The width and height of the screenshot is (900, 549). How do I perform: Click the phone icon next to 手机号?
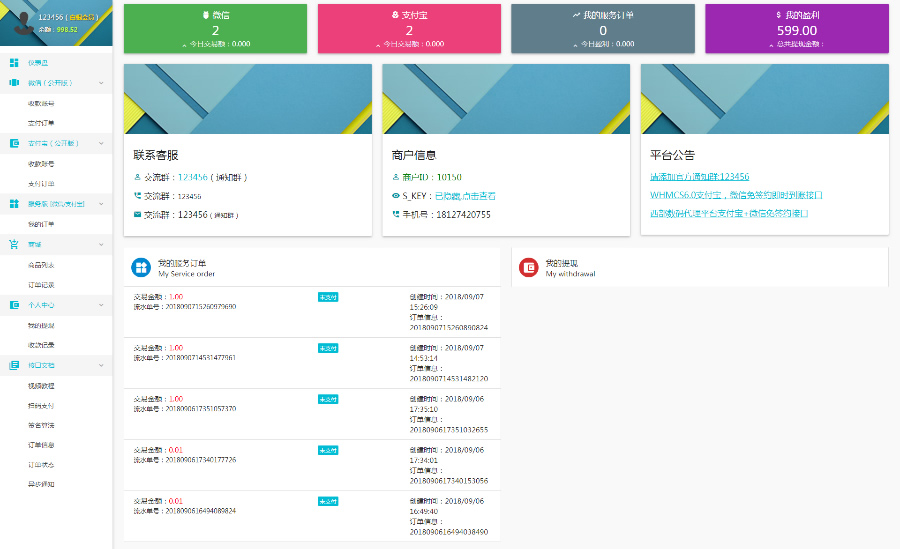point(395,214)
